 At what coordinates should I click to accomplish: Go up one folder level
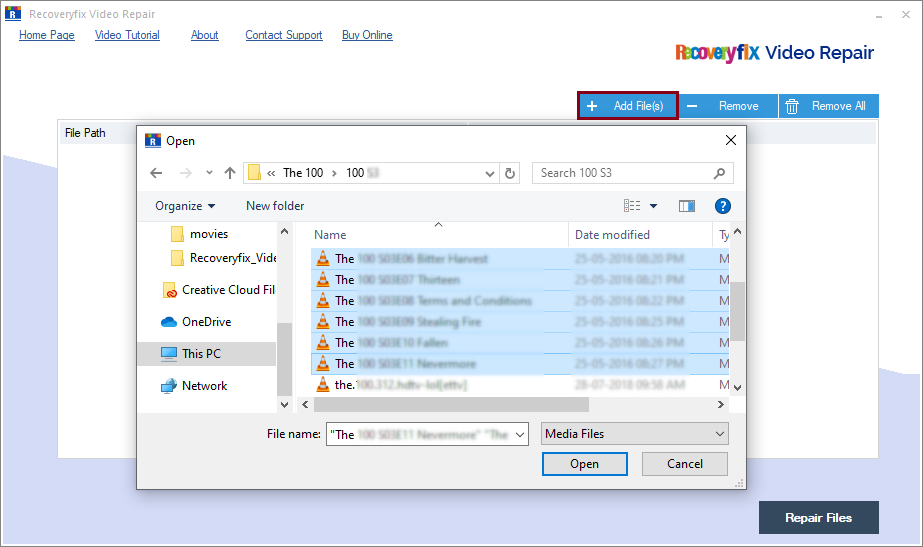click(230, 173)
